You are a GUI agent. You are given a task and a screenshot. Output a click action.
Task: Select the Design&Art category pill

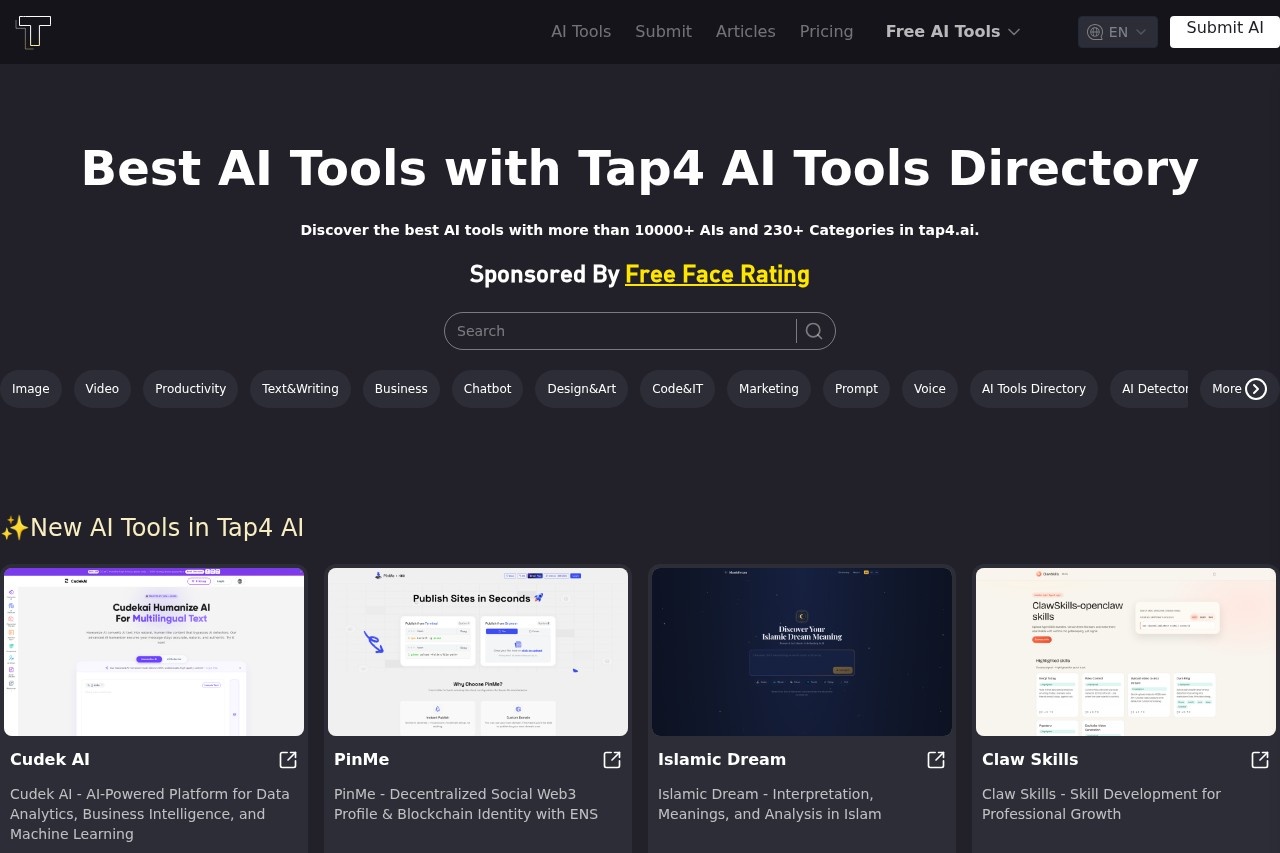click(581, 389)
